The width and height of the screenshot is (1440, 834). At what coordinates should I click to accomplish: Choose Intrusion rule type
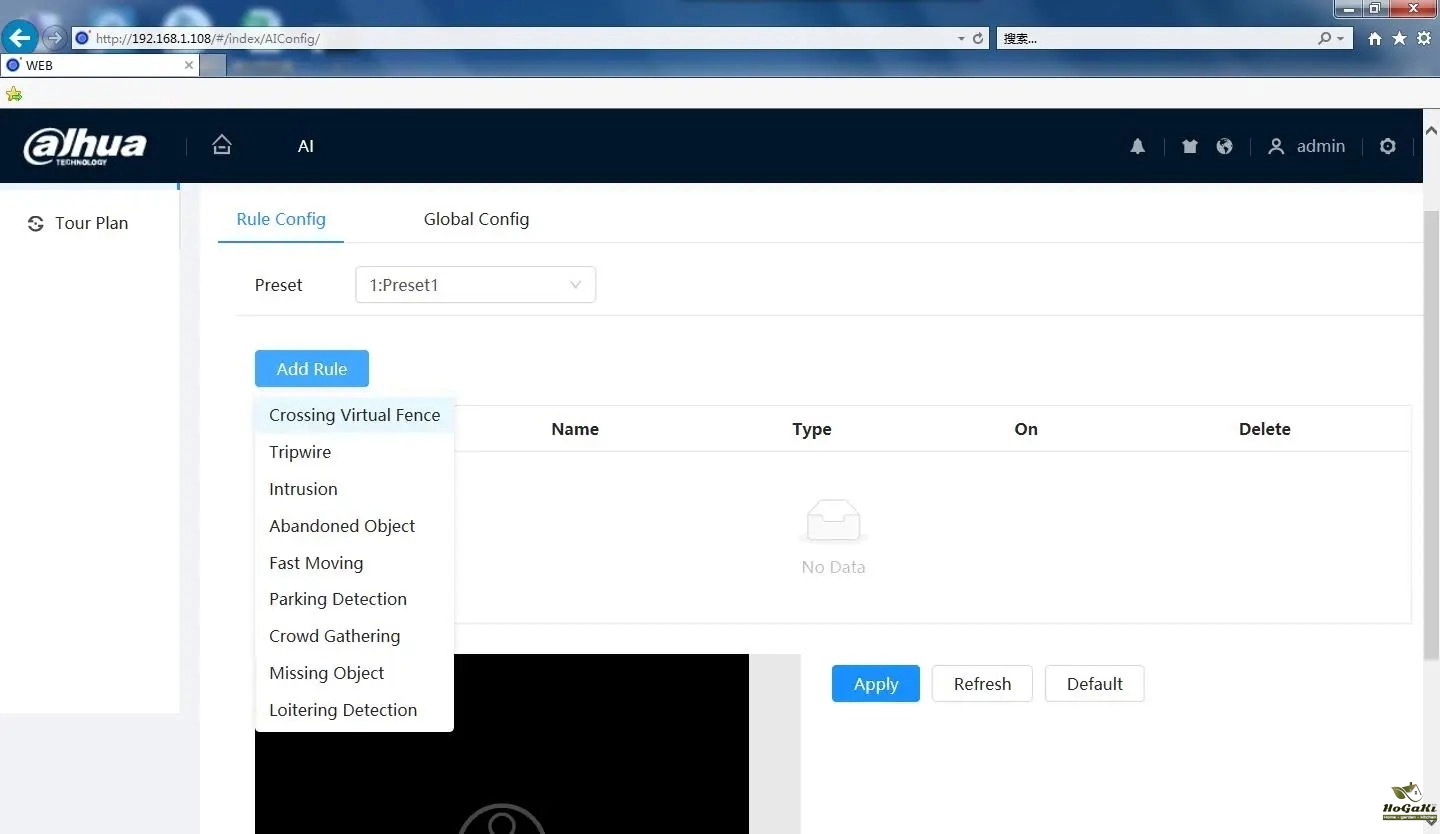click(x=303, y=489)
